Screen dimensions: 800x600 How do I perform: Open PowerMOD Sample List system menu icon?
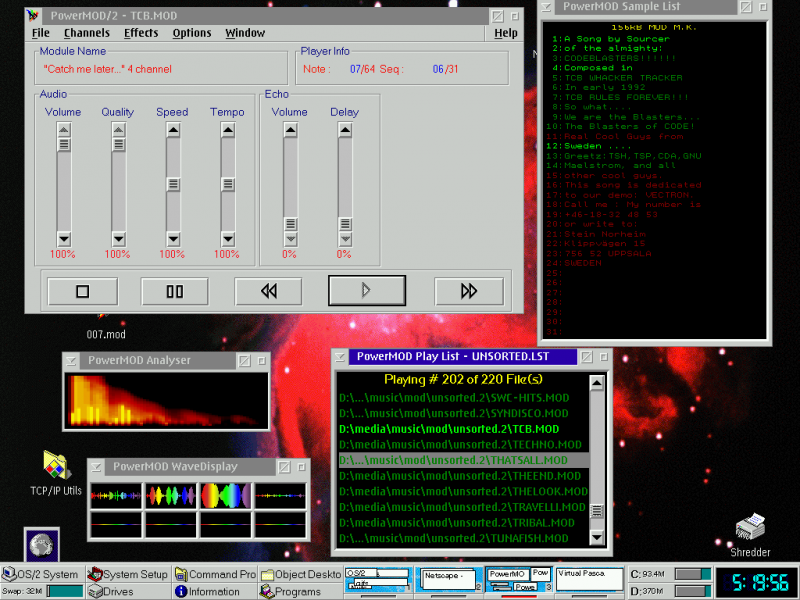click(546, 7)
